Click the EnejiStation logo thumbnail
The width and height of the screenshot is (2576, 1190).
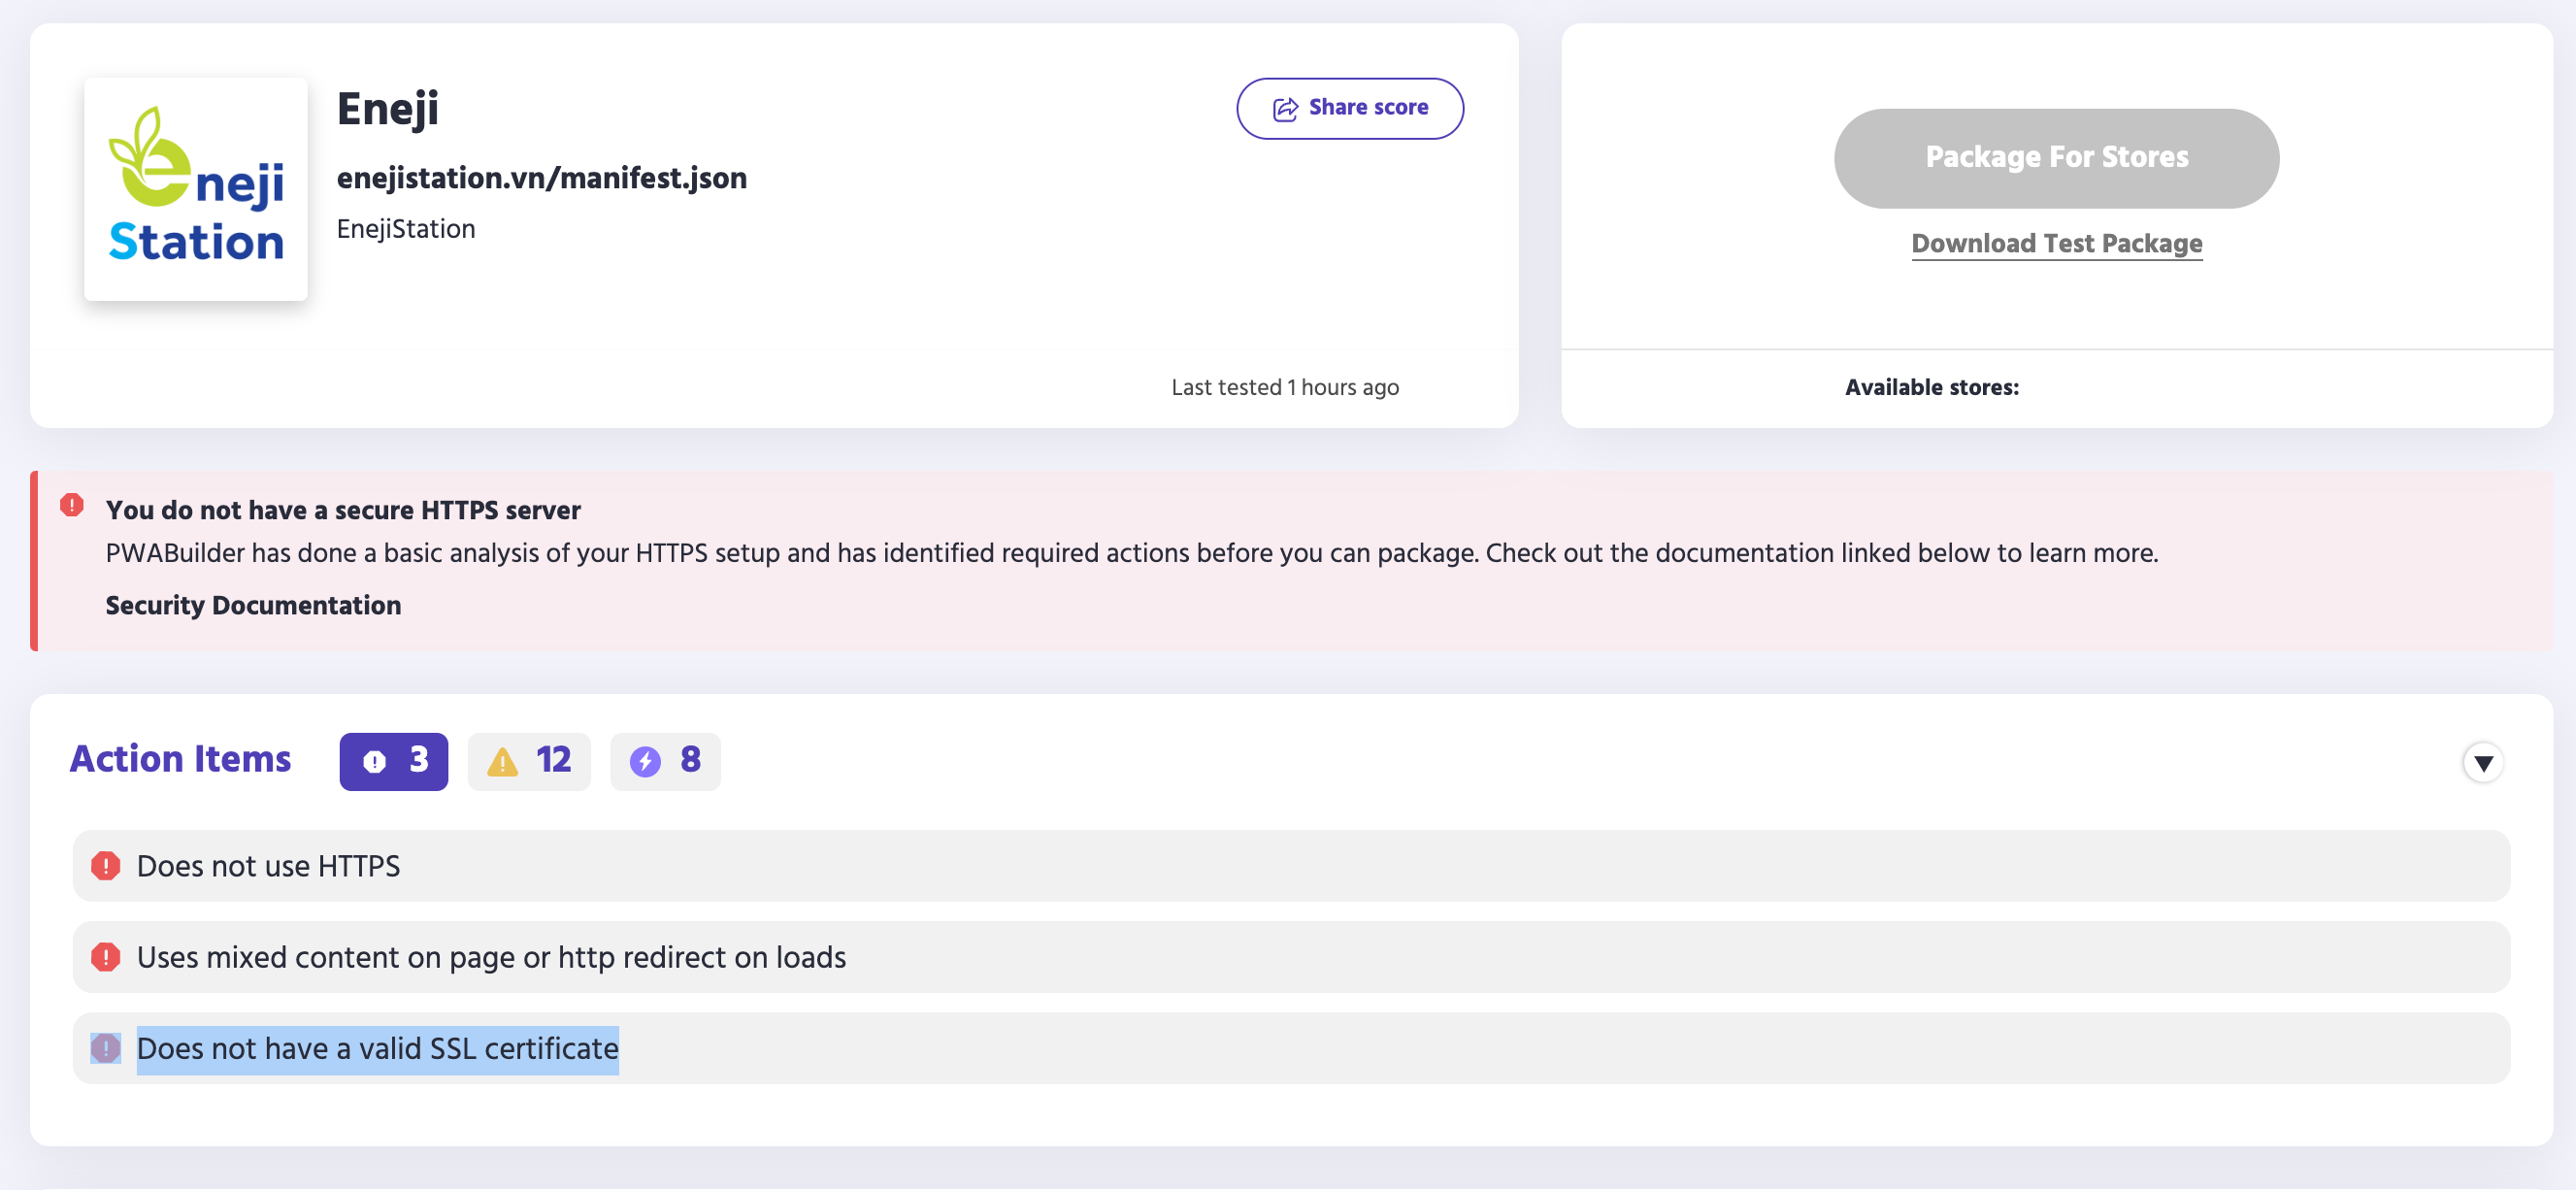tap(196, 189)
